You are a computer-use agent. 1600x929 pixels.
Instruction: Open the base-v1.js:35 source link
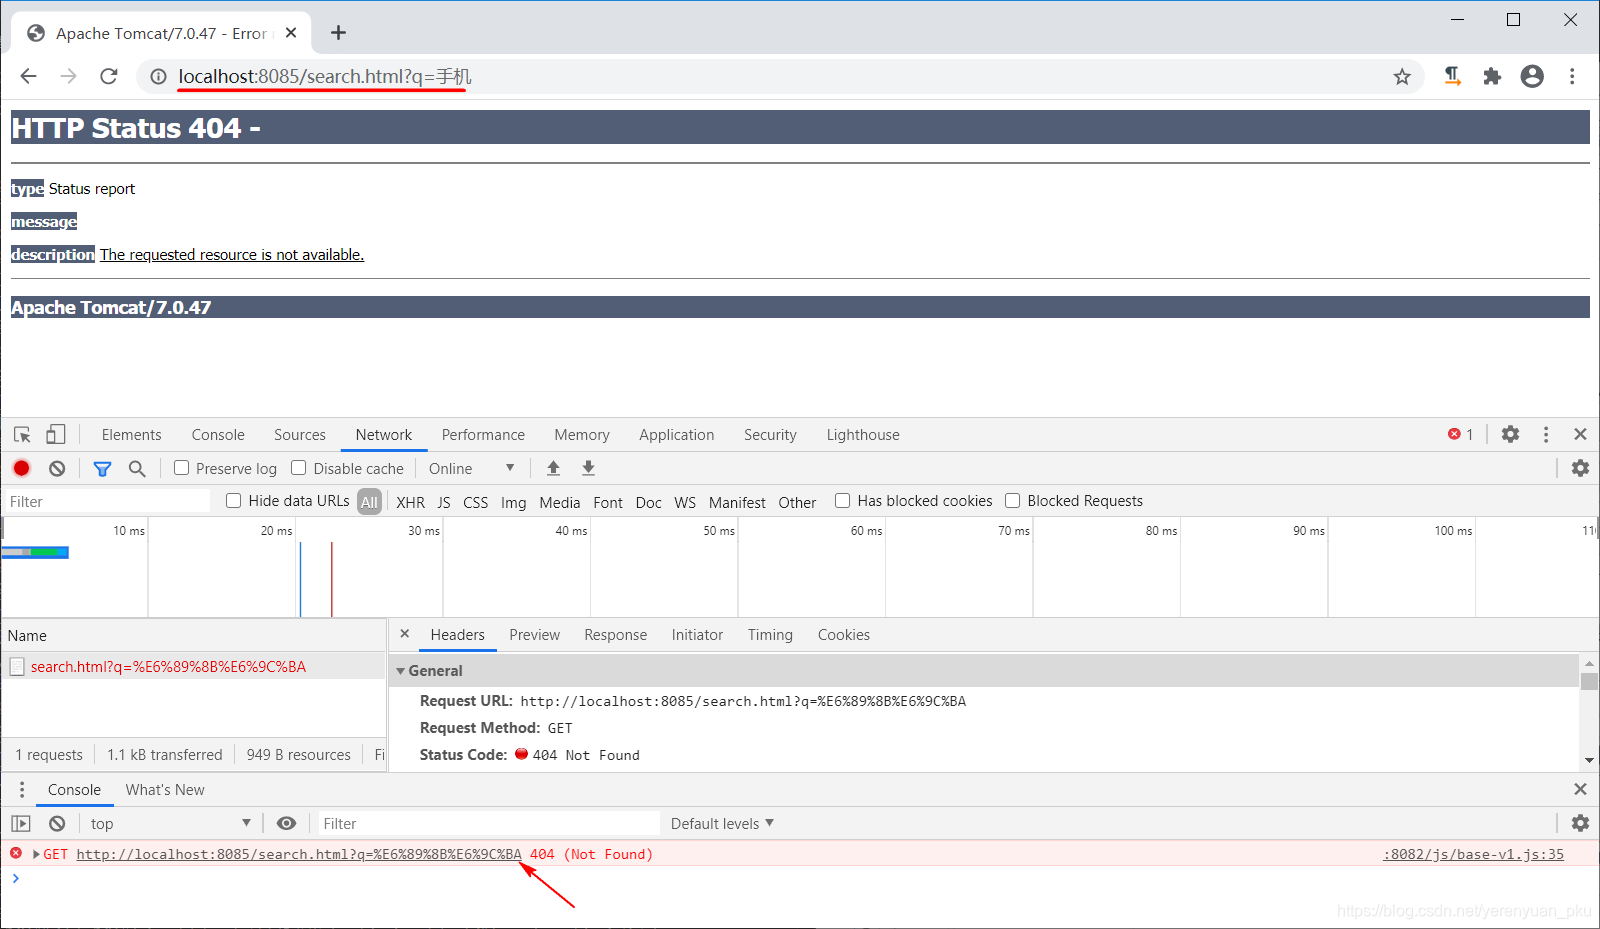click(1473, 854)
